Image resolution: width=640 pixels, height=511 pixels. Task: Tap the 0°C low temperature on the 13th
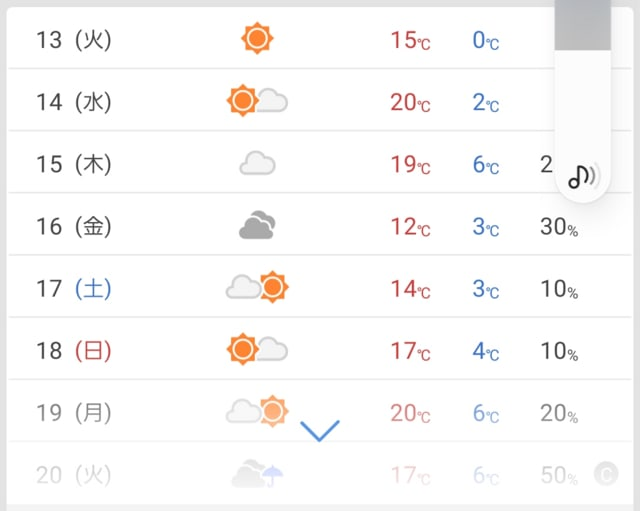(x=486, y=40)
